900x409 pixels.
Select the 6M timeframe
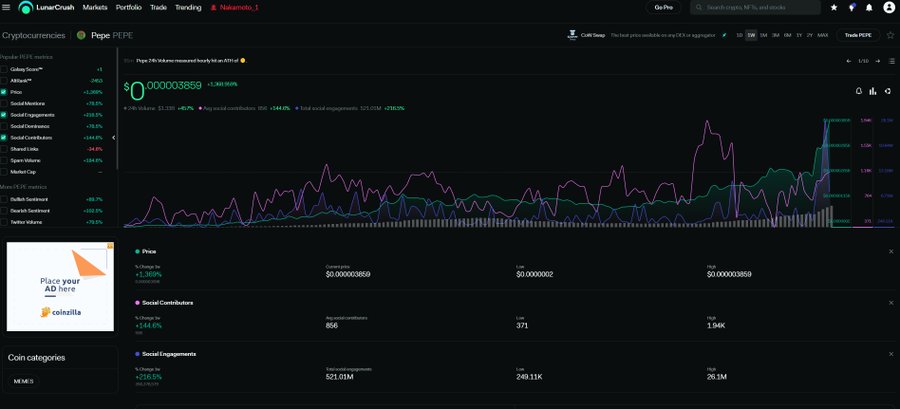tap(788, 35)
